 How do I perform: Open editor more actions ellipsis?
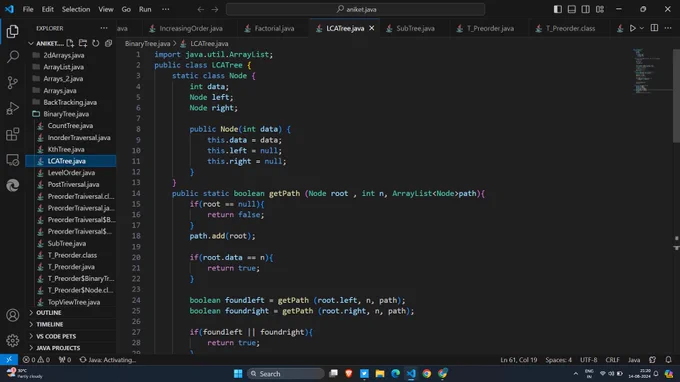pos(668,28)
